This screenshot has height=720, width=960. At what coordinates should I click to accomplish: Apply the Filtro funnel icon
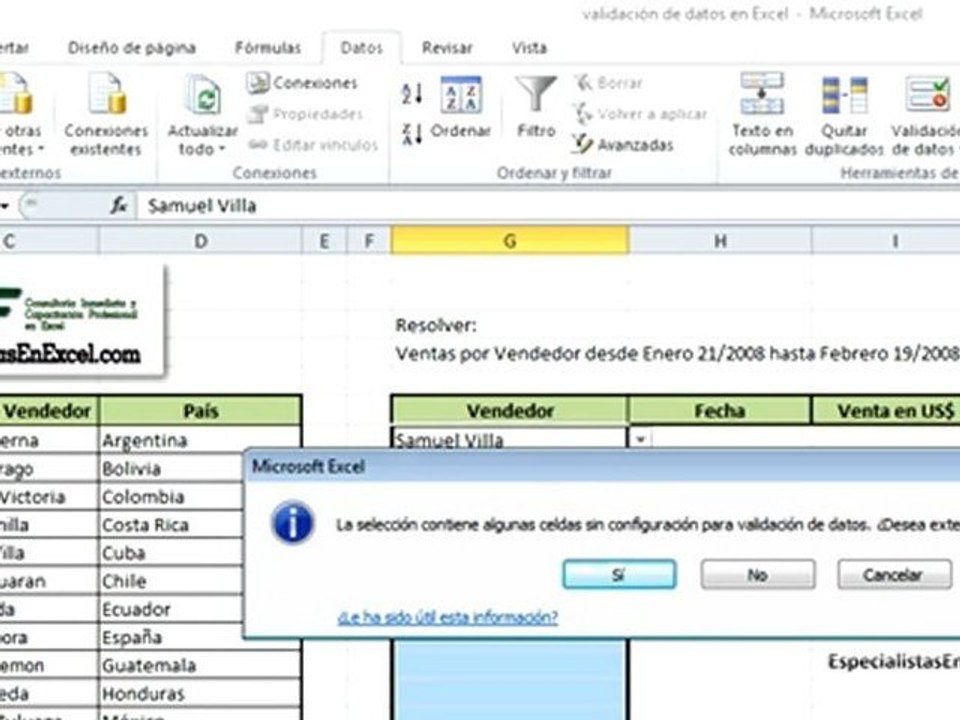[x=536, y=105]
